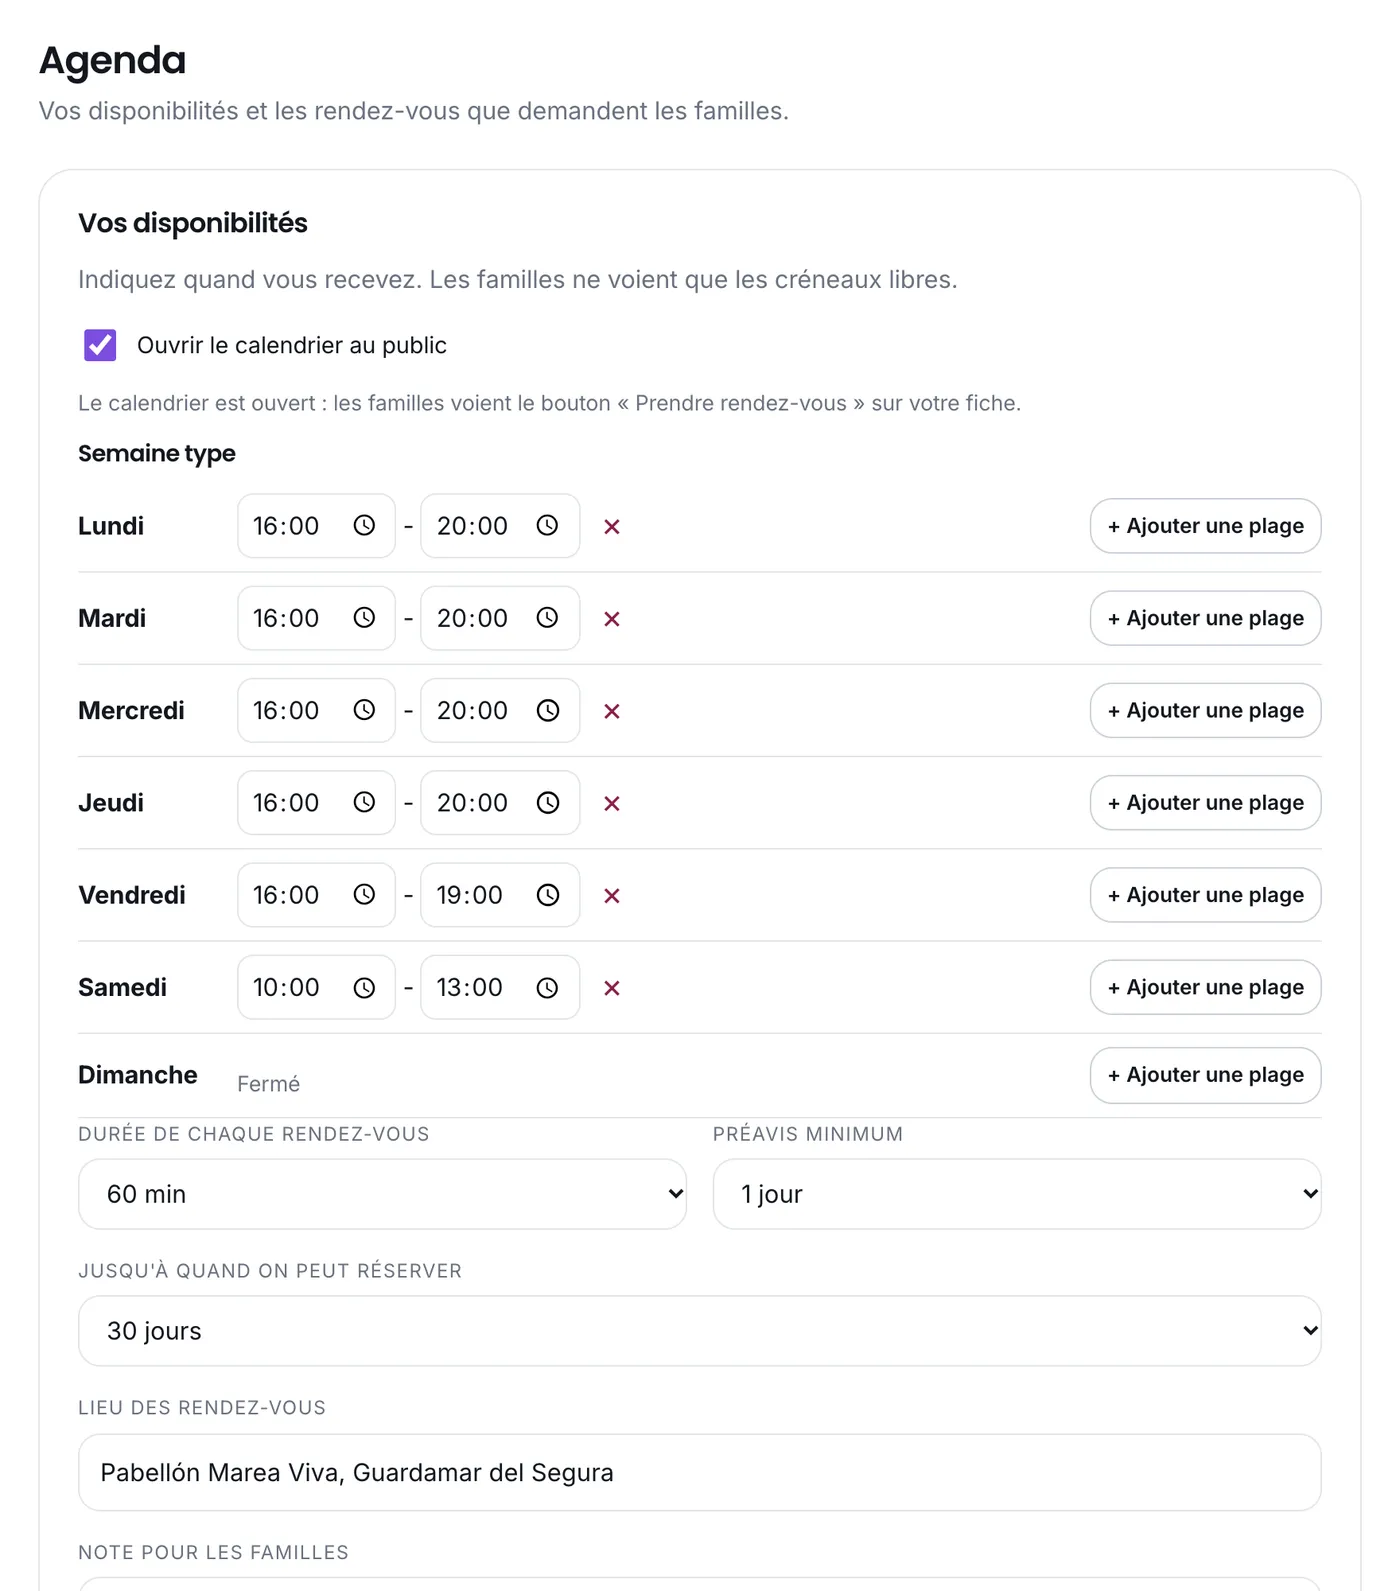Screen dimensions: 1400x1591
Task: Open the 30 jours booking horizon dropdown
Action: click(700, 1331)
